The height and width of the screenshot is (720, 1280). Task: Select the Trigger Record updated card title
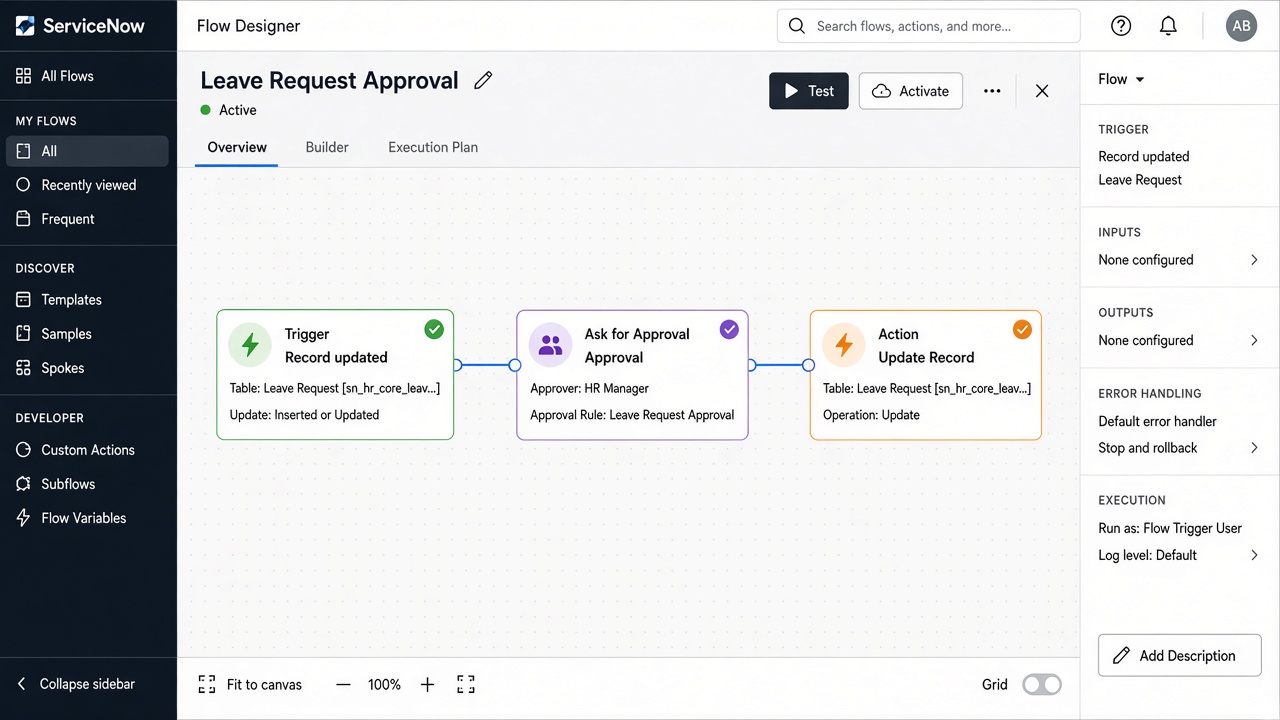coord(336,346)
